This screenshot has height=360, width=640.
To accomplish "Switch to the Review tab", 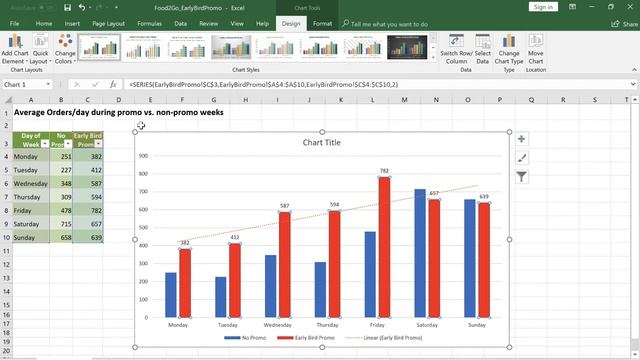I will click(x=209, y=24).
